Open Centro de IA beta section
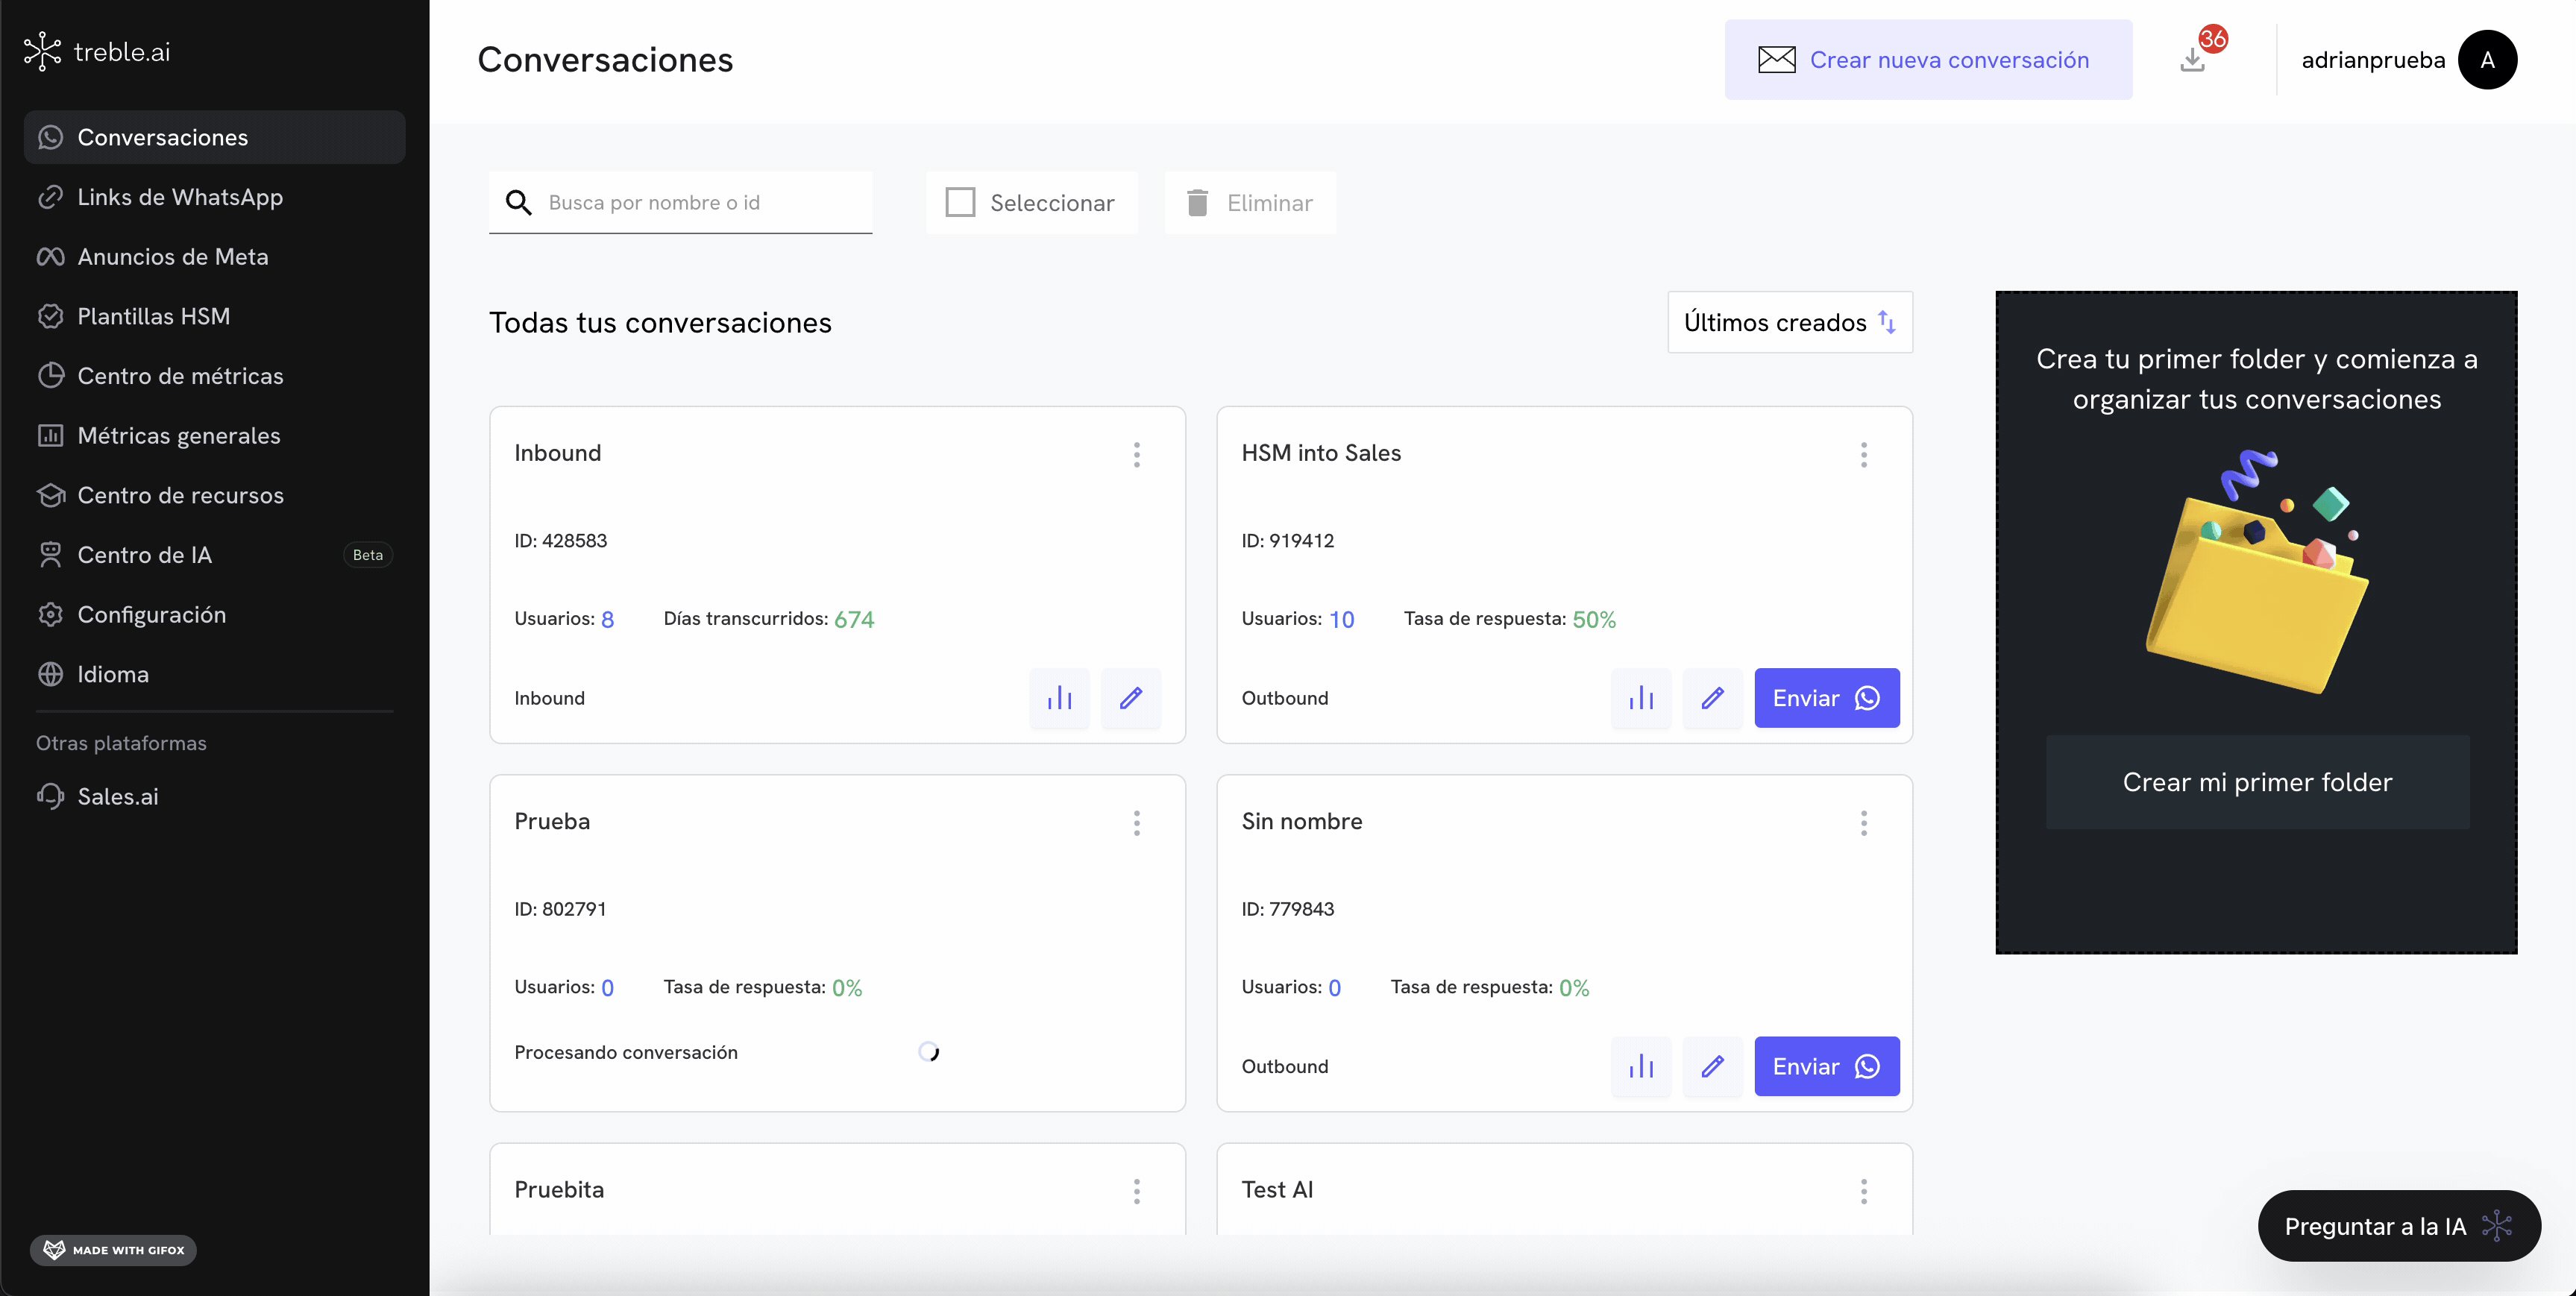The height and width of the screenshot is (1296, 2576). 145,555
